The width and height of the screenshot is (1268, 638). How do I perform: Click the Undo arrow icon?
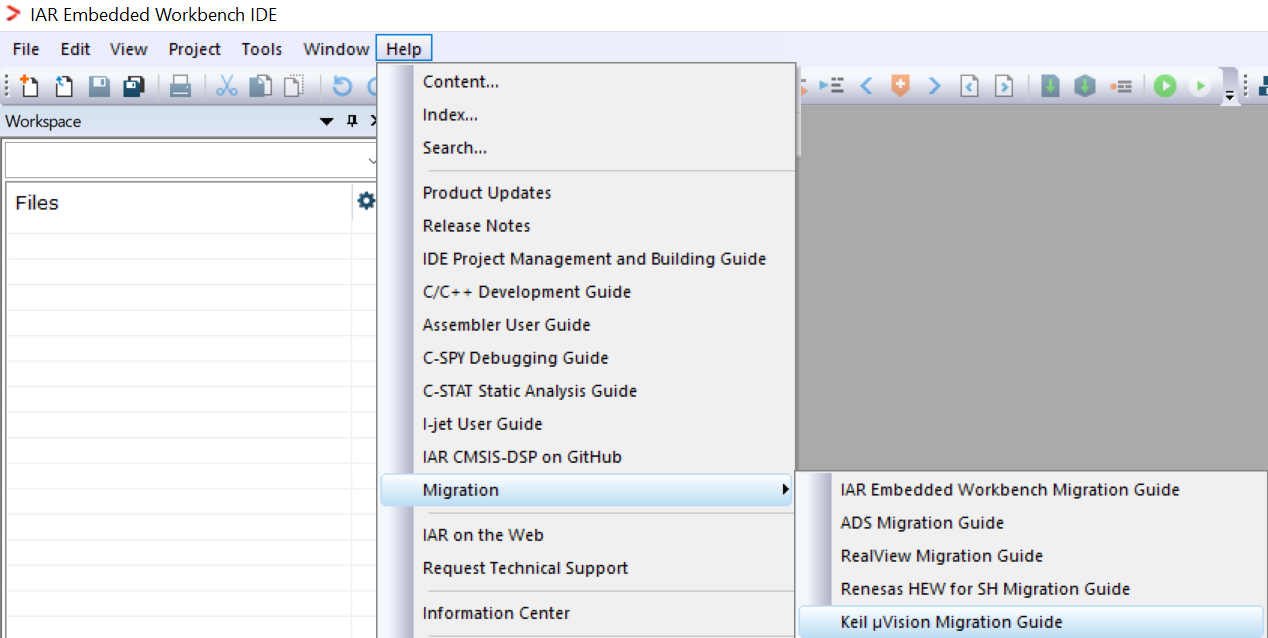coord(342,87)
